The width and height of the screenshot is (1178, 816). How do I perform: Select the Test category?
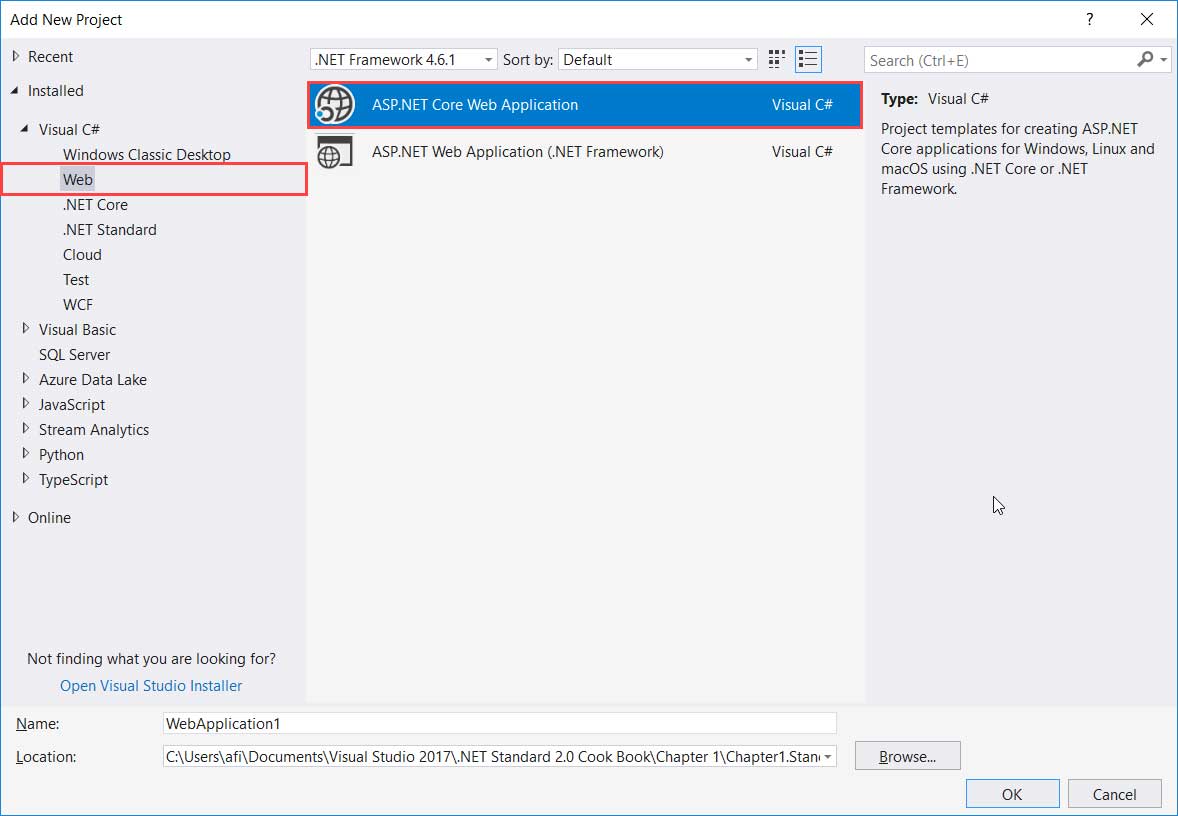(76, 280)
